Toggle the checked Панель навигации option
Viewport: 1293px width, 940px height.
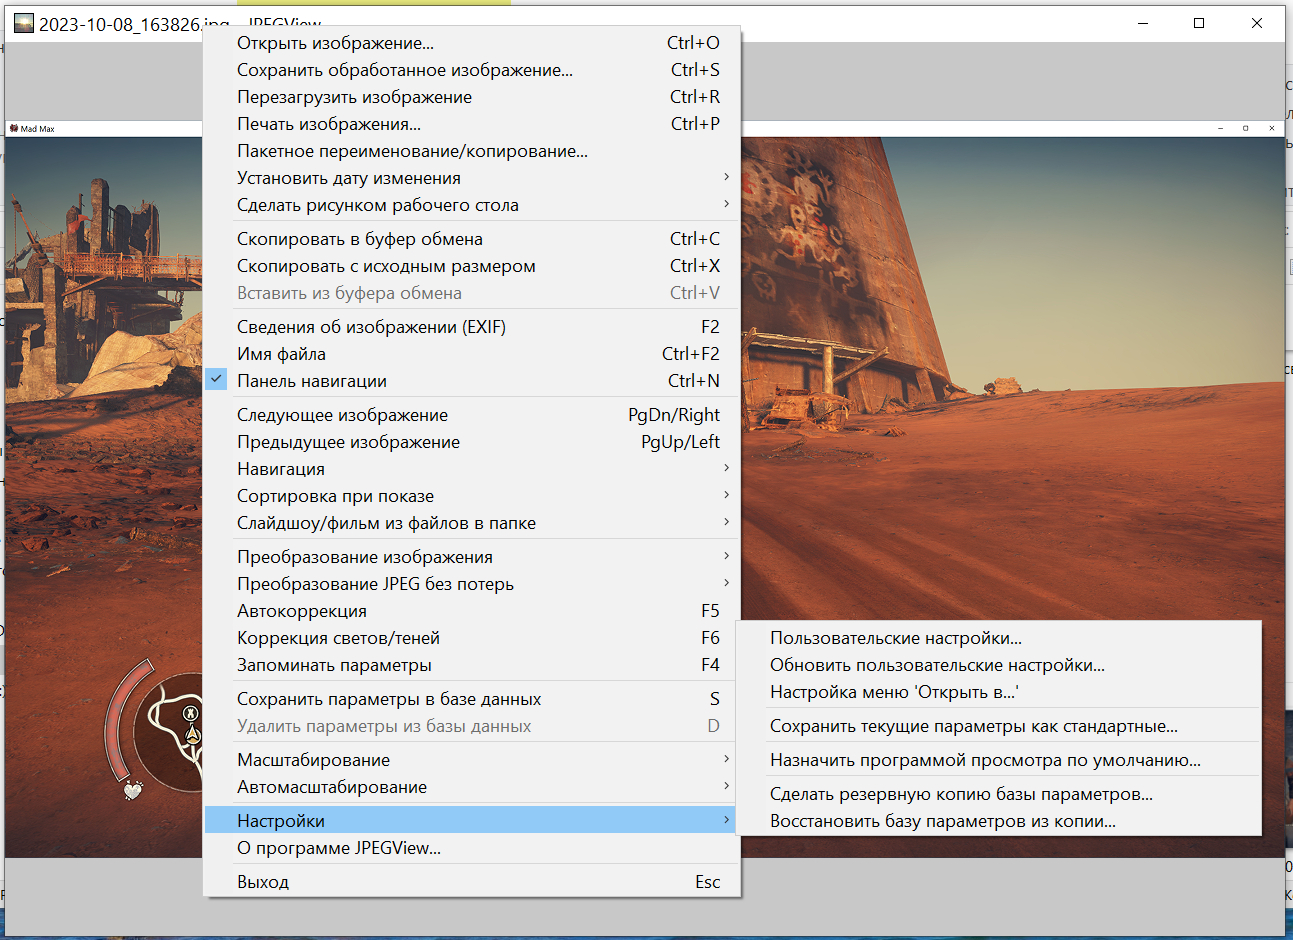point(471,381)
